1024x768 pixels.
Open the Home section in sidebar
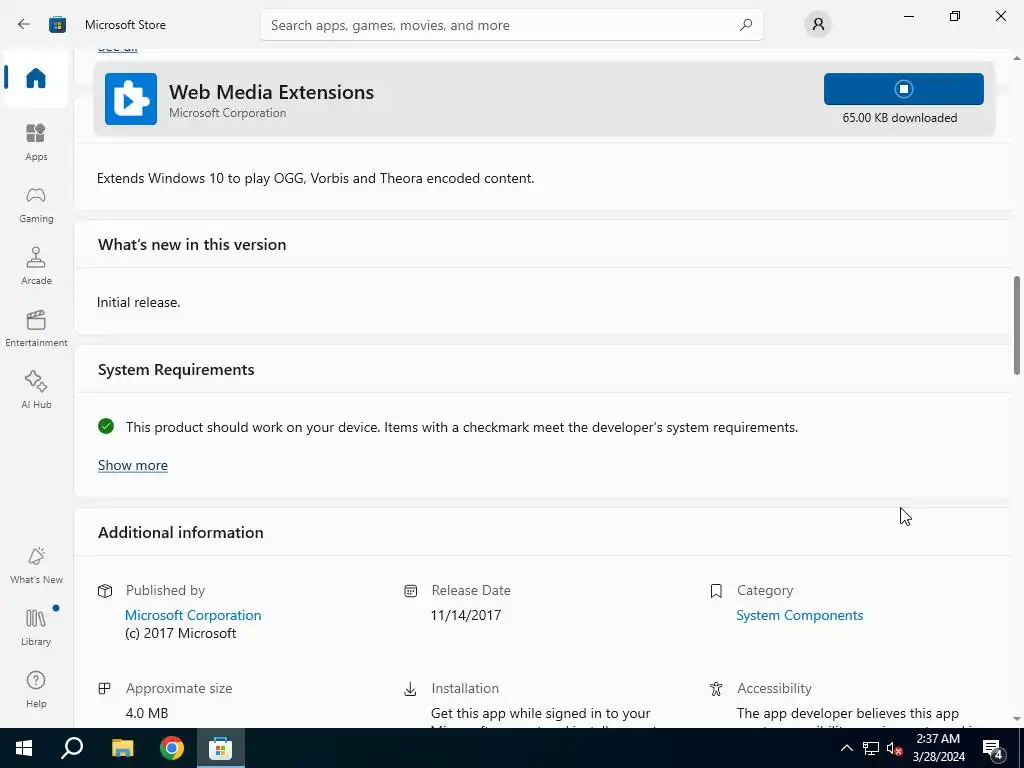click(36, 78)
